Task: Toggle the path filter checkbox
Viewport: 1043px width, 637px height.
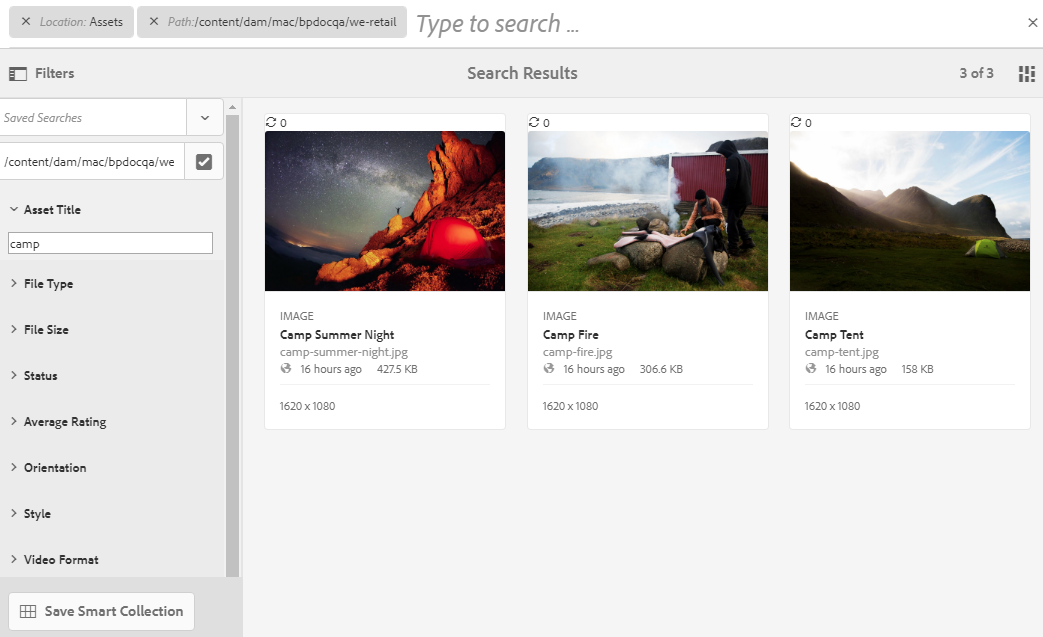Action: [x=204, y=161]
